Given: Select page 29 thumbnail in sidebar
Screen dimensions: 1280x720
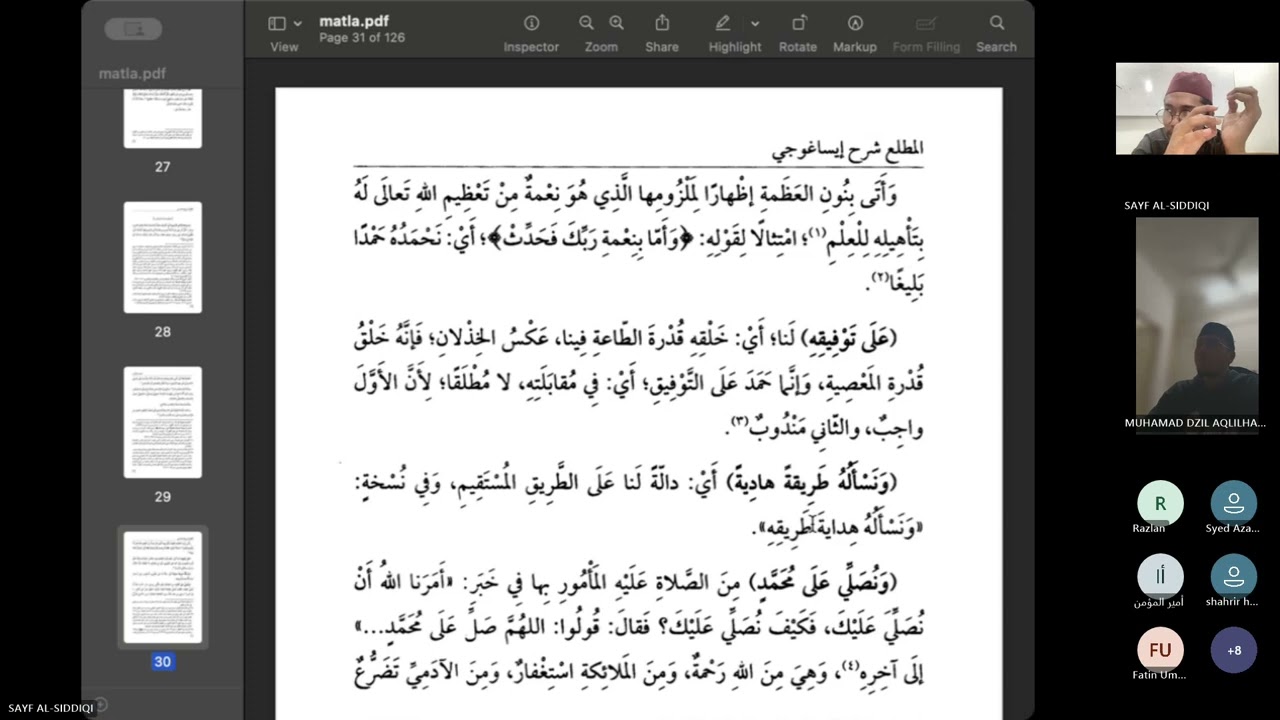Looking at the screenshot, I should coord(162,422).
